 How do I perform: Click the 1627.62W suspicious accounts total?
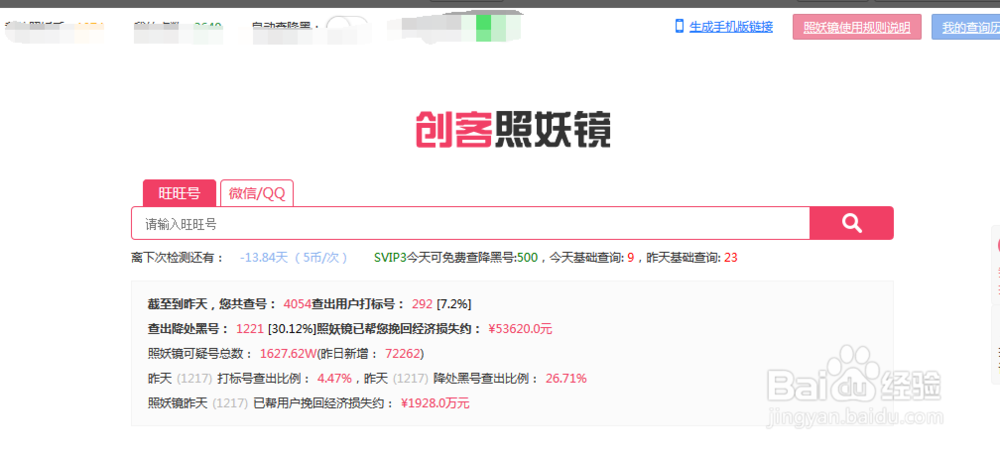[288, 353]
